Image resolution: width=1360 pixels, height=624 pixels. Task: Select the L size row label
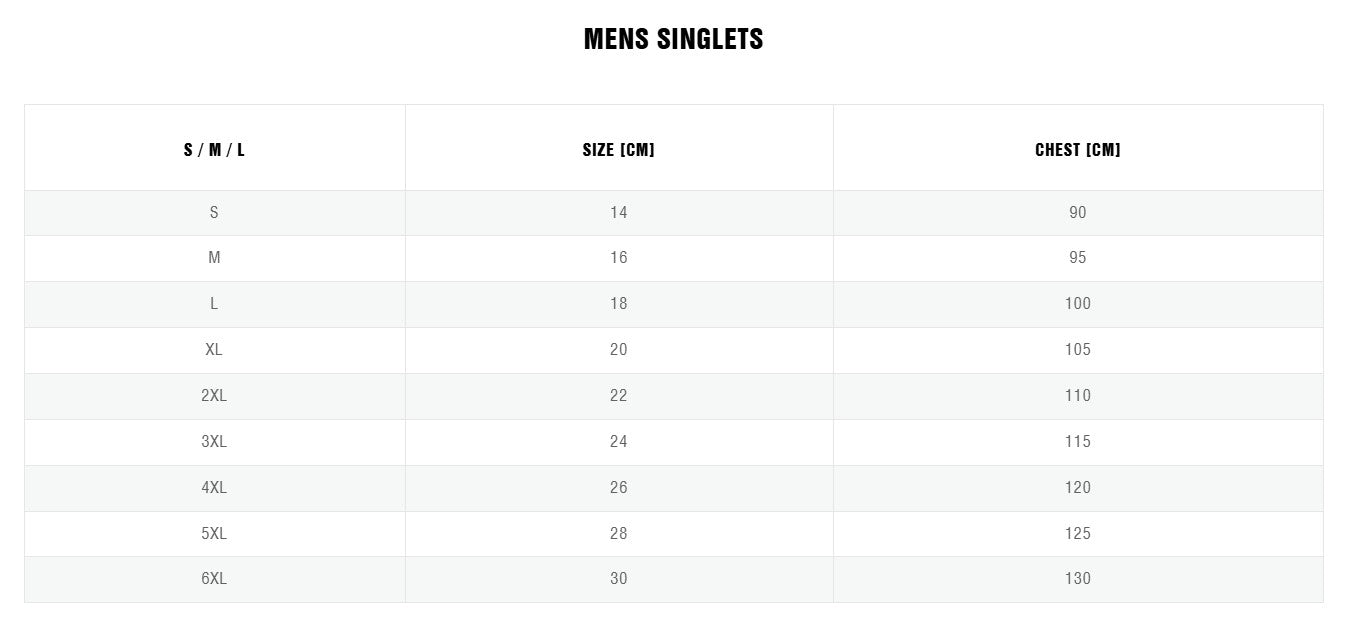214,304
